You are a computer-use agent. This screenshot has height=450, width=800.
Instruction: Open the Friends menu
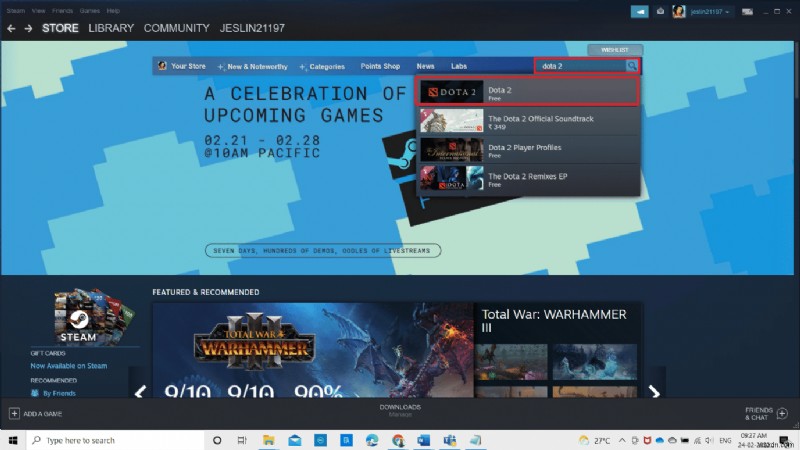tap(62, 11)
